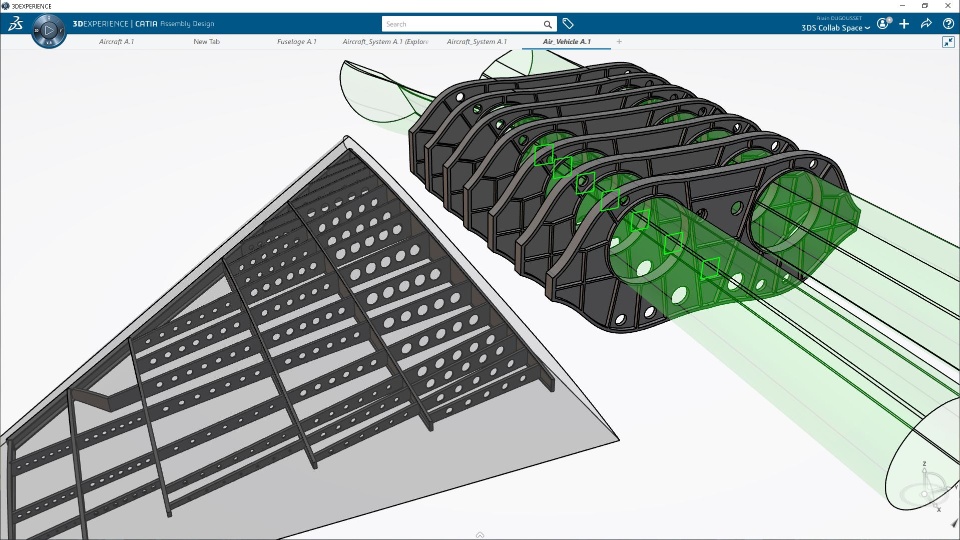The height and width of the screenshot is (540, 960).
Task: Switch to the Aircraft A.1 tab
Action: click(x=116, y=42)
